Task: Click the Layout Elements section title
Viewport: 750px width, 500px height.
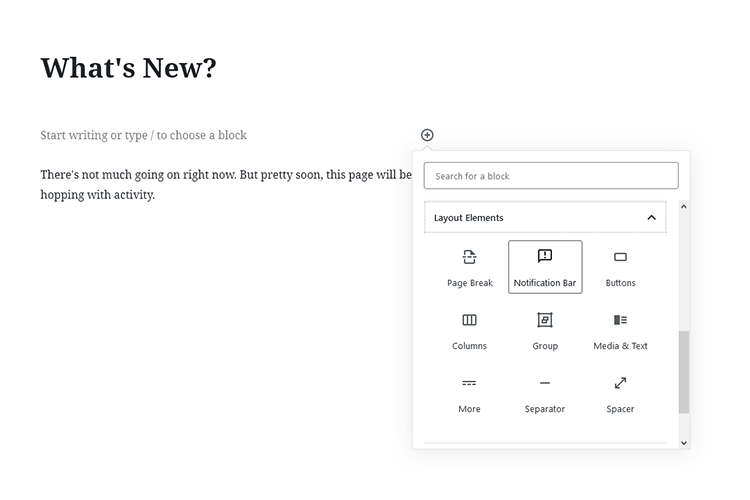Action: pos(469,218)
